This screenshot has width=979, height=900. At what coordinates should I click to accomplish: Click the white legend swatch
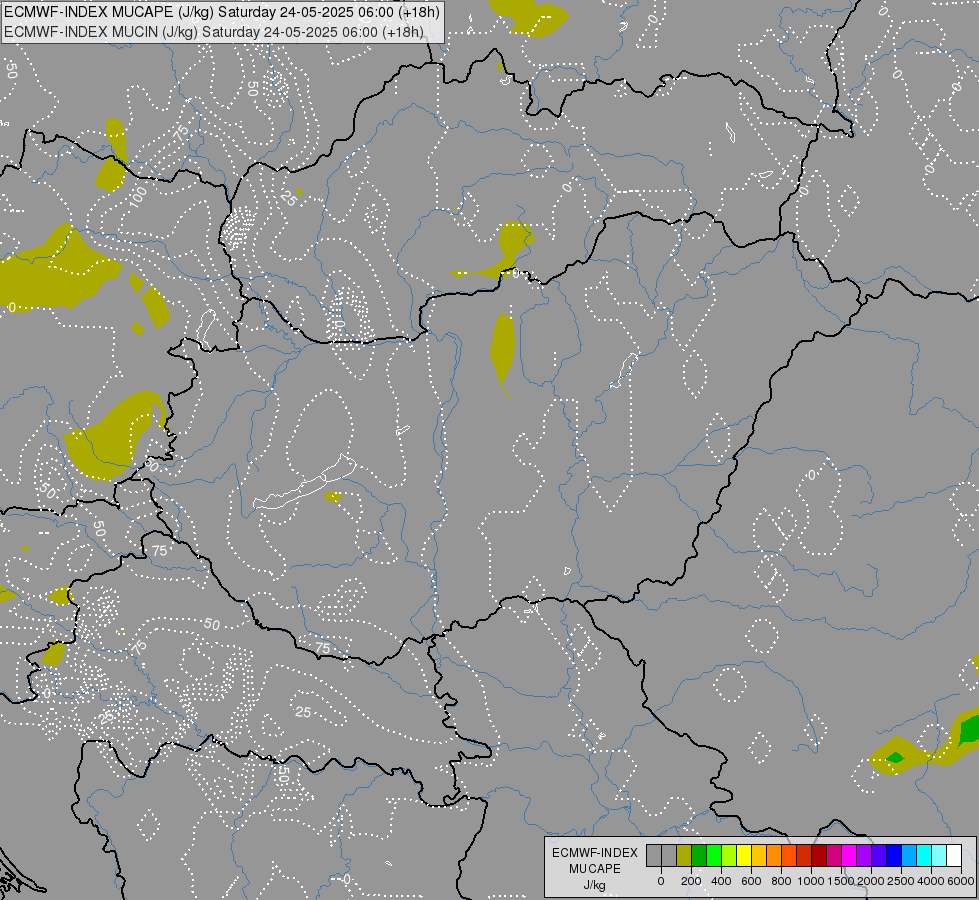point(954,855)
